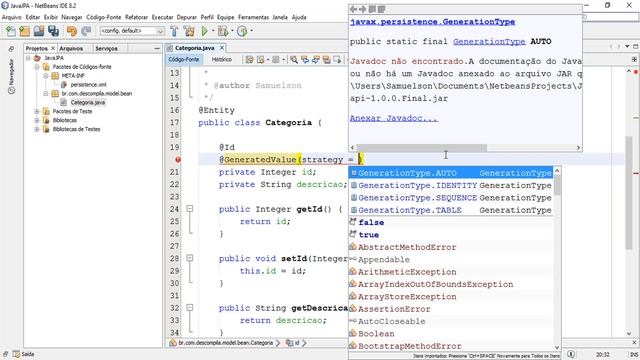This screenshot has width=640, height=360.
Task: Click the Find Previous Occurrence editor icon
Action: [305, 60]
